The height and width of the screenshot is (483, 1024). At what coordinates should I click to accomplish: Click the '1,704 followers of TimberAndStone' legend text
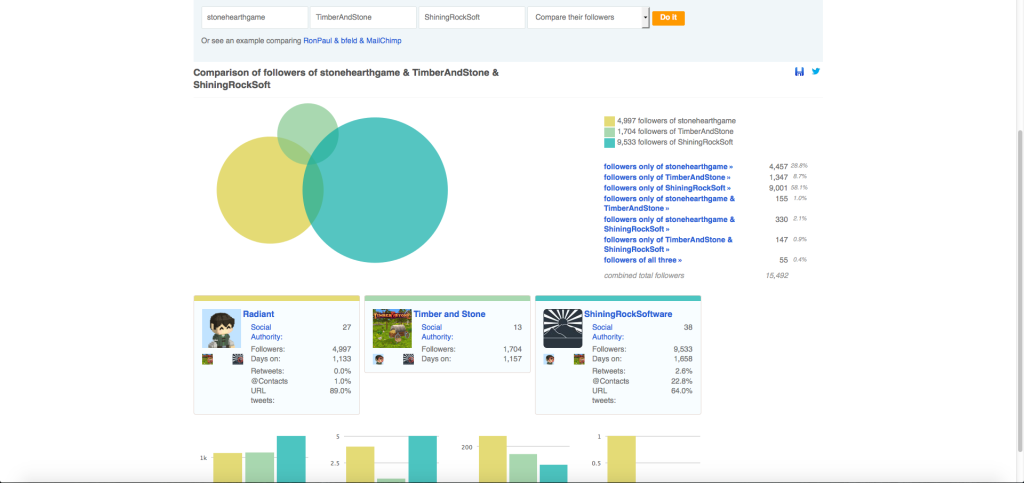675,132
